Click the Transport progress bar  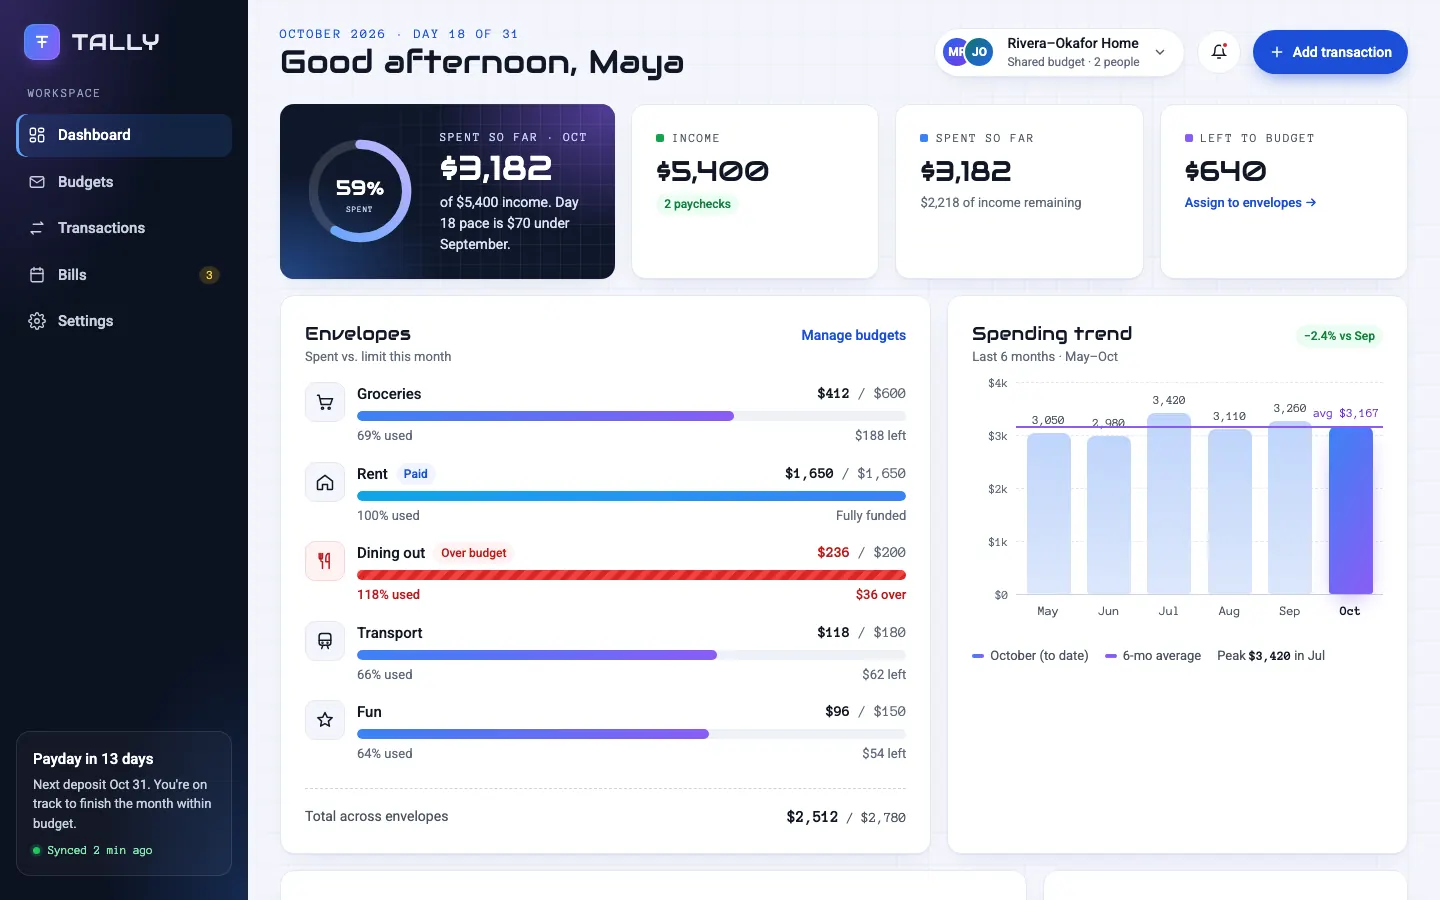tap(631, 655)
